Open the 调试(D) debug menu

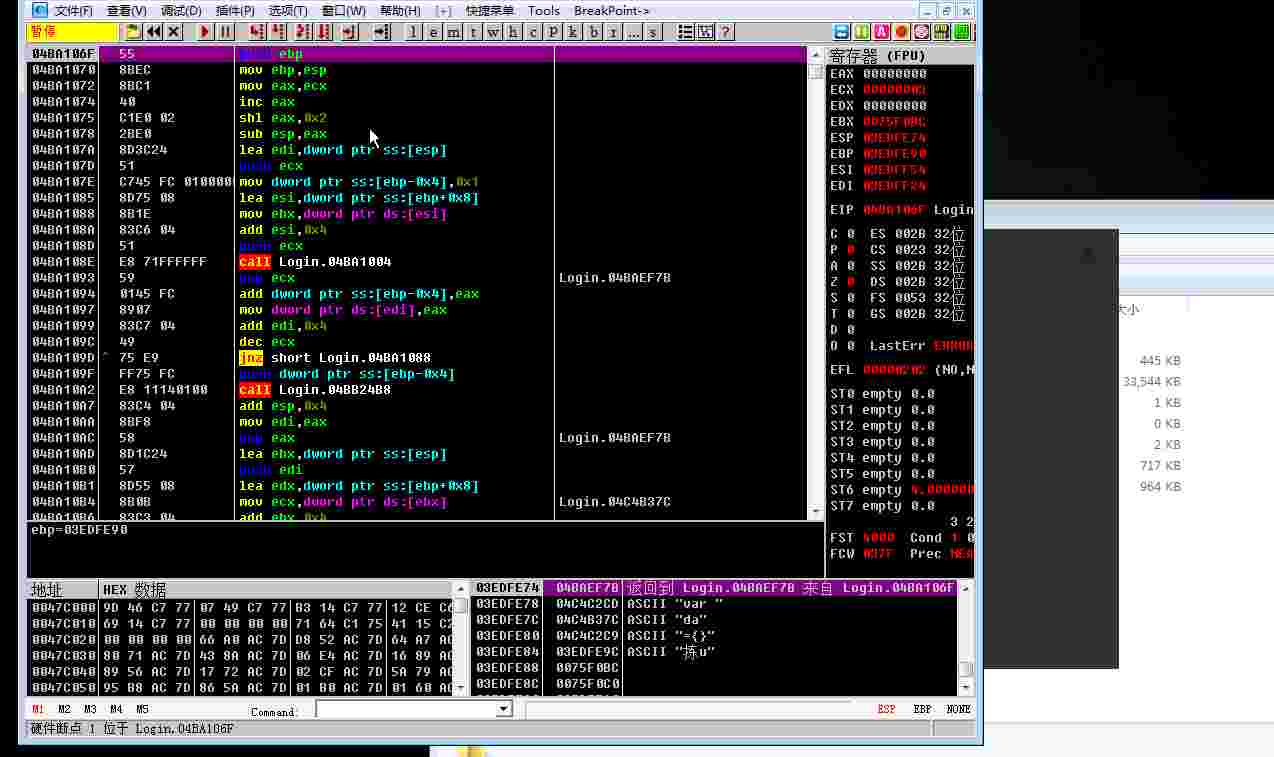(x=181, y=11)
